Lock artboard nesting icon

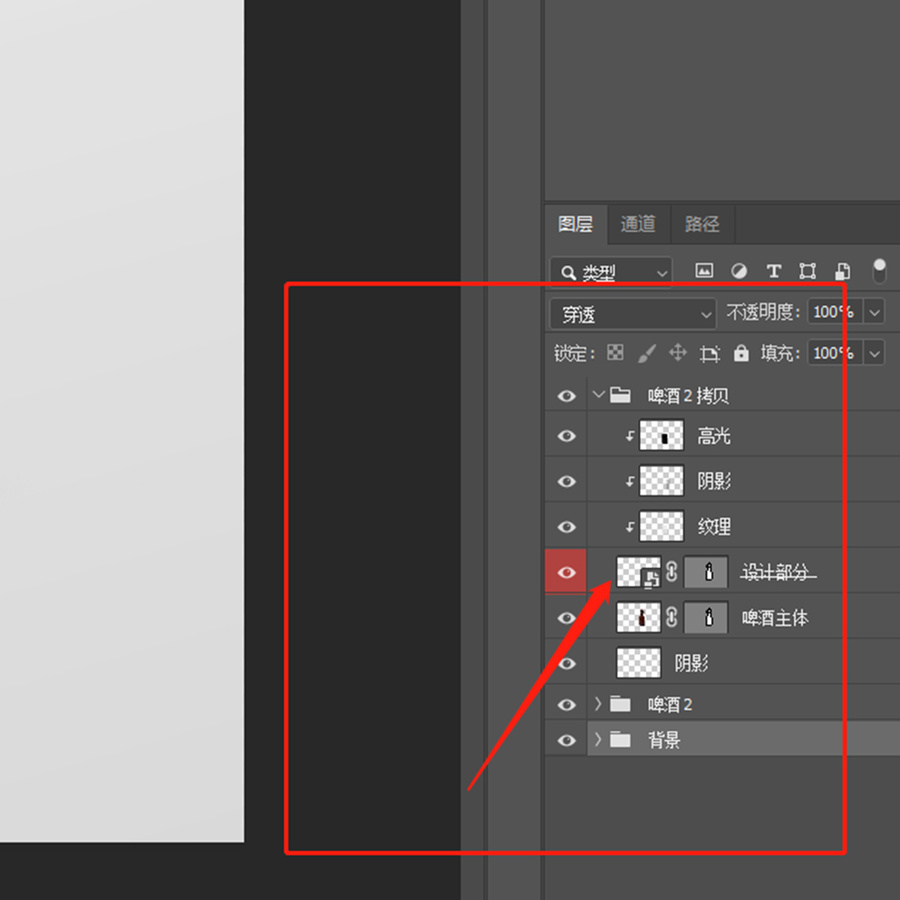[x=709, y=353]
